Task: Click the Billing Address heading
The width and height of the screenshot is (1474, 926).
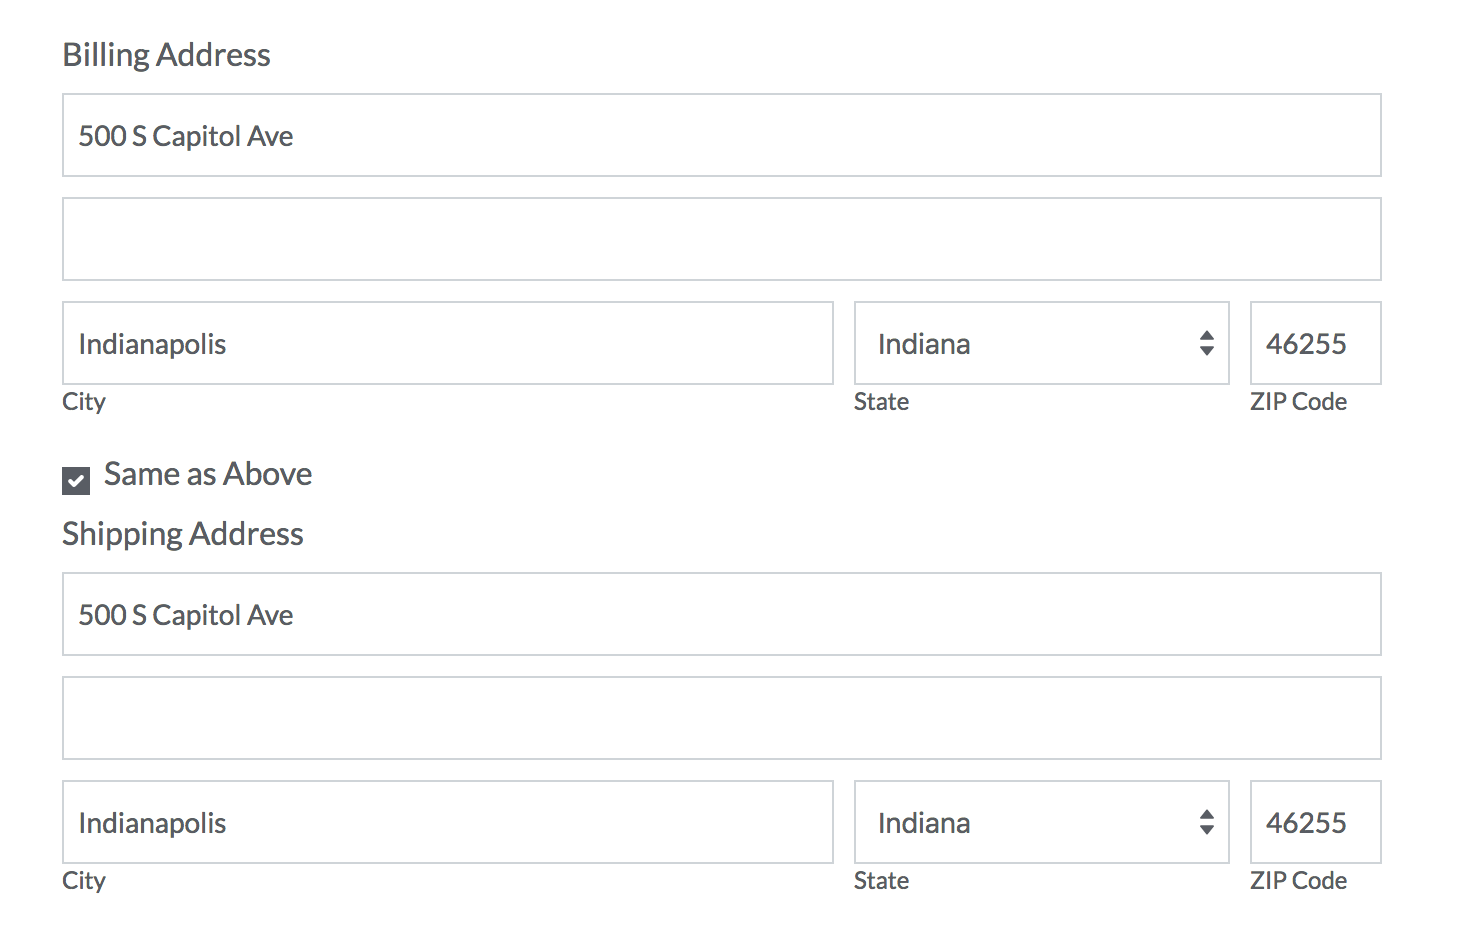Action: click(x=166, y=55)
